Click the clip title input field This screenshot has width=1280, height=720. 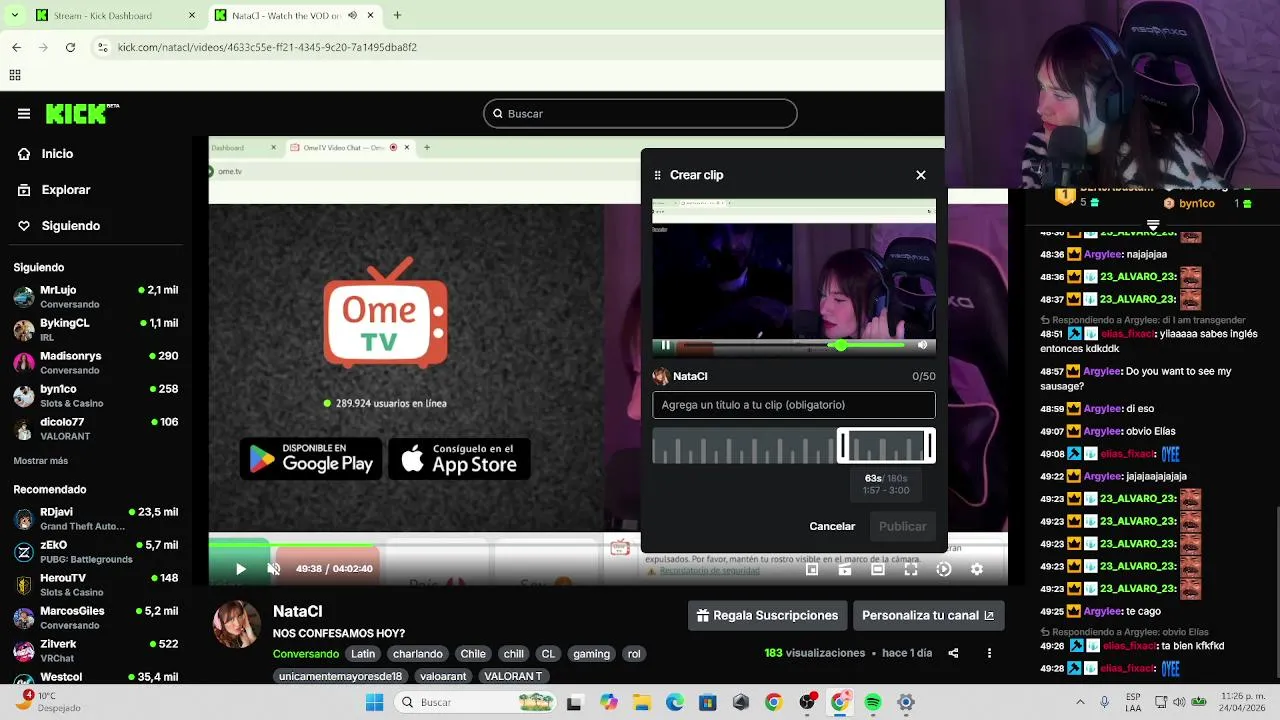[x=794, y=405]
